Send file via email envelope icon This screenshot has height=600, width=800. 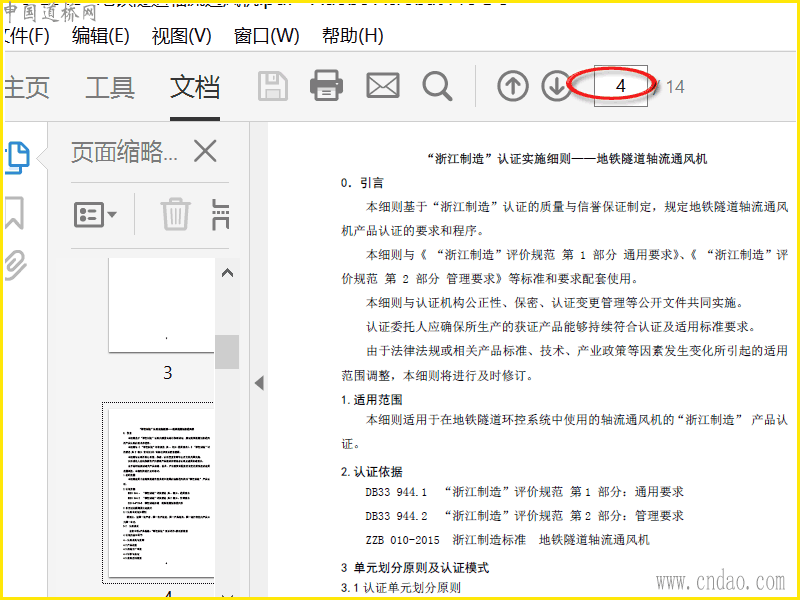click(383, 86)
